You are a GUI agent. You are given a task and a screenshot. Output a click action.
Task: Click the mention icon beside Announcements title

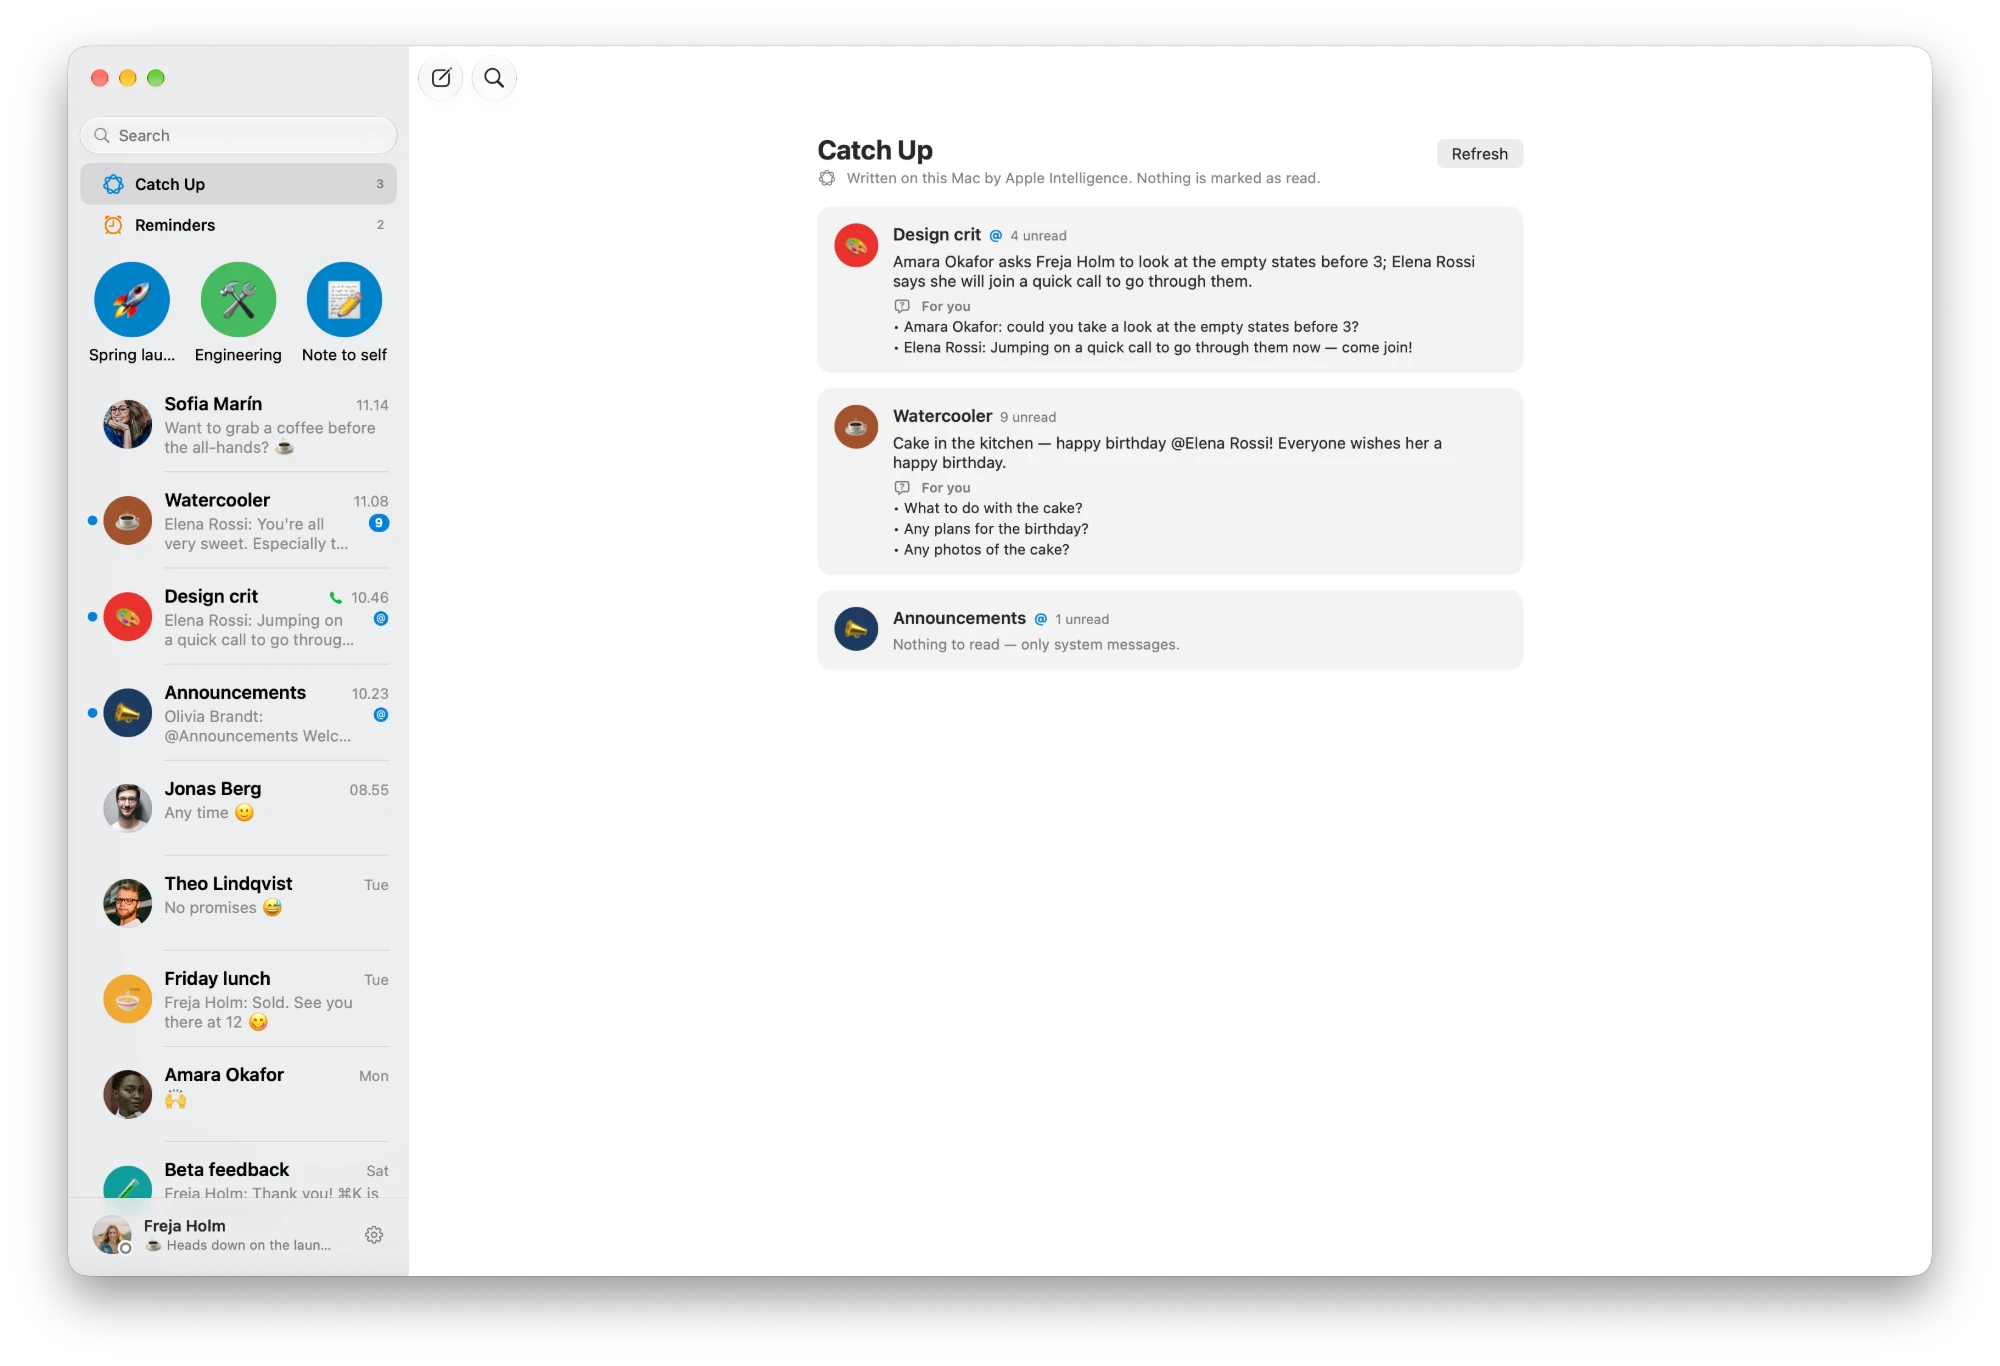pos(1041,619)
